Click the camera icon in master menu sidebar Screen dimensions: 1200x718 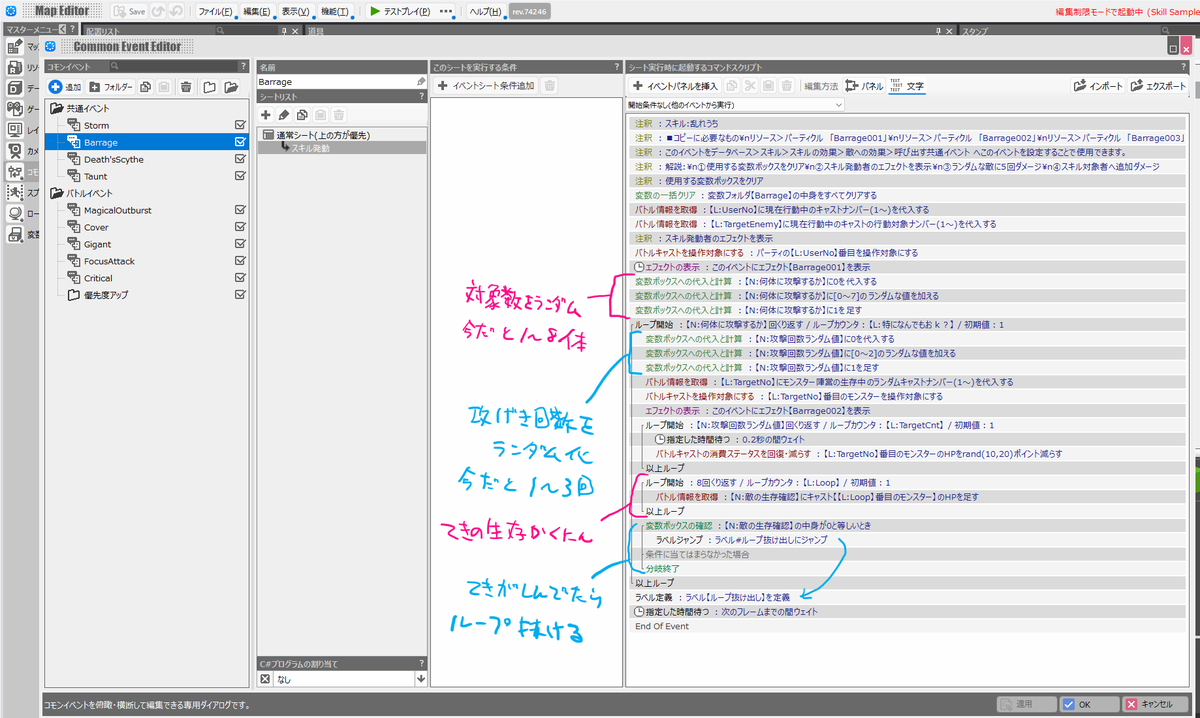click(17, 151)
